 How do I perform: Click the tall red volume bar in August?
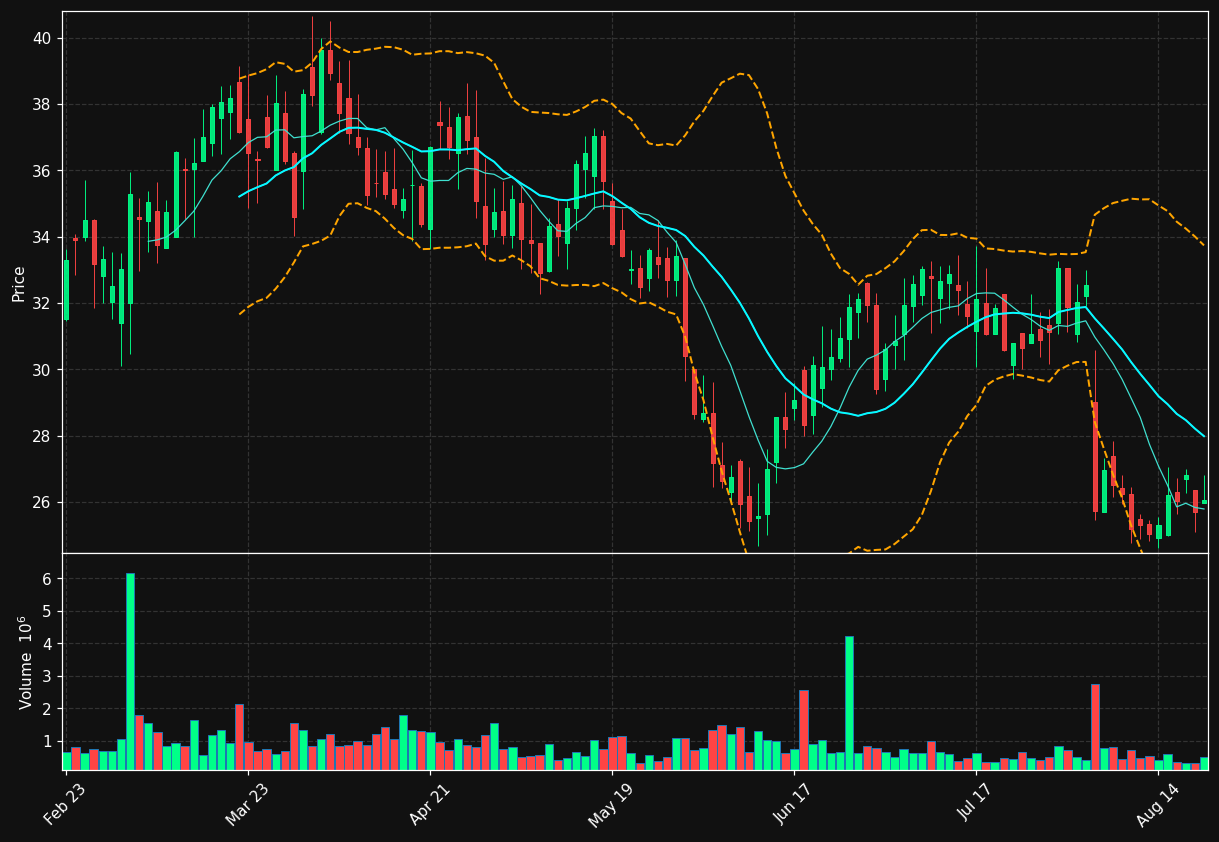(1095, 727)
